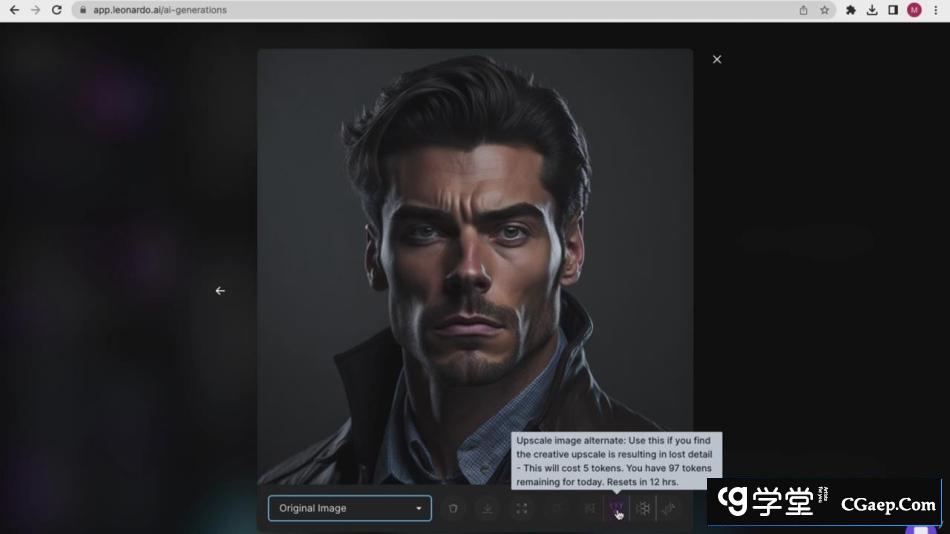Open the image in fullscreen view
This screenshot has height=534, width=950.
point(522,509)
